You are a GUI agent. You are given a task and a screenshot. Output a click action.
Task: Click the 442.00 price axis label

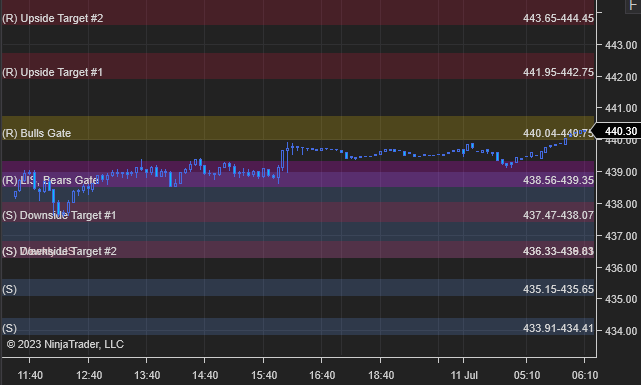(x=621, y=77)
